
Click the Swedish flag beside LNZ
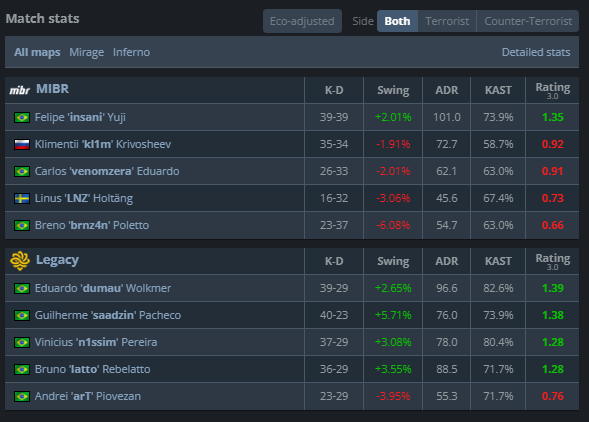pos(22,198)
